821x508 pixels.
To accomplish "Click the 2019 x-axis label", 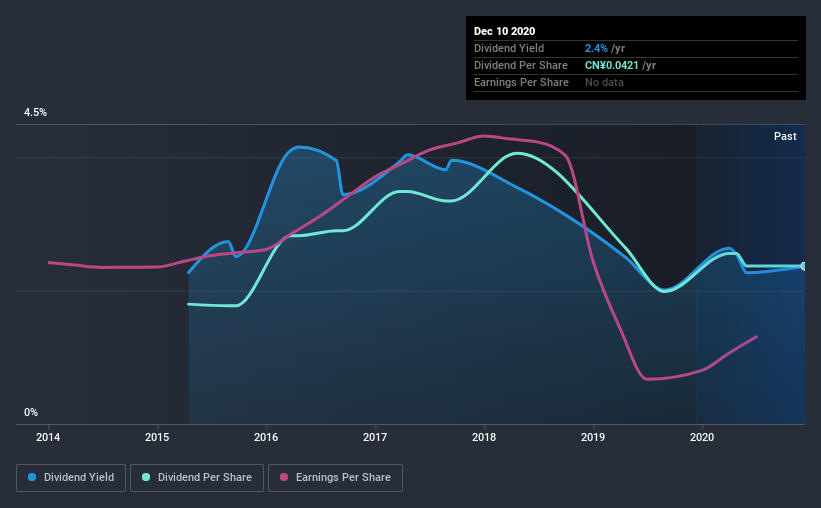I will pyautogui.click(x=593, y=437).
